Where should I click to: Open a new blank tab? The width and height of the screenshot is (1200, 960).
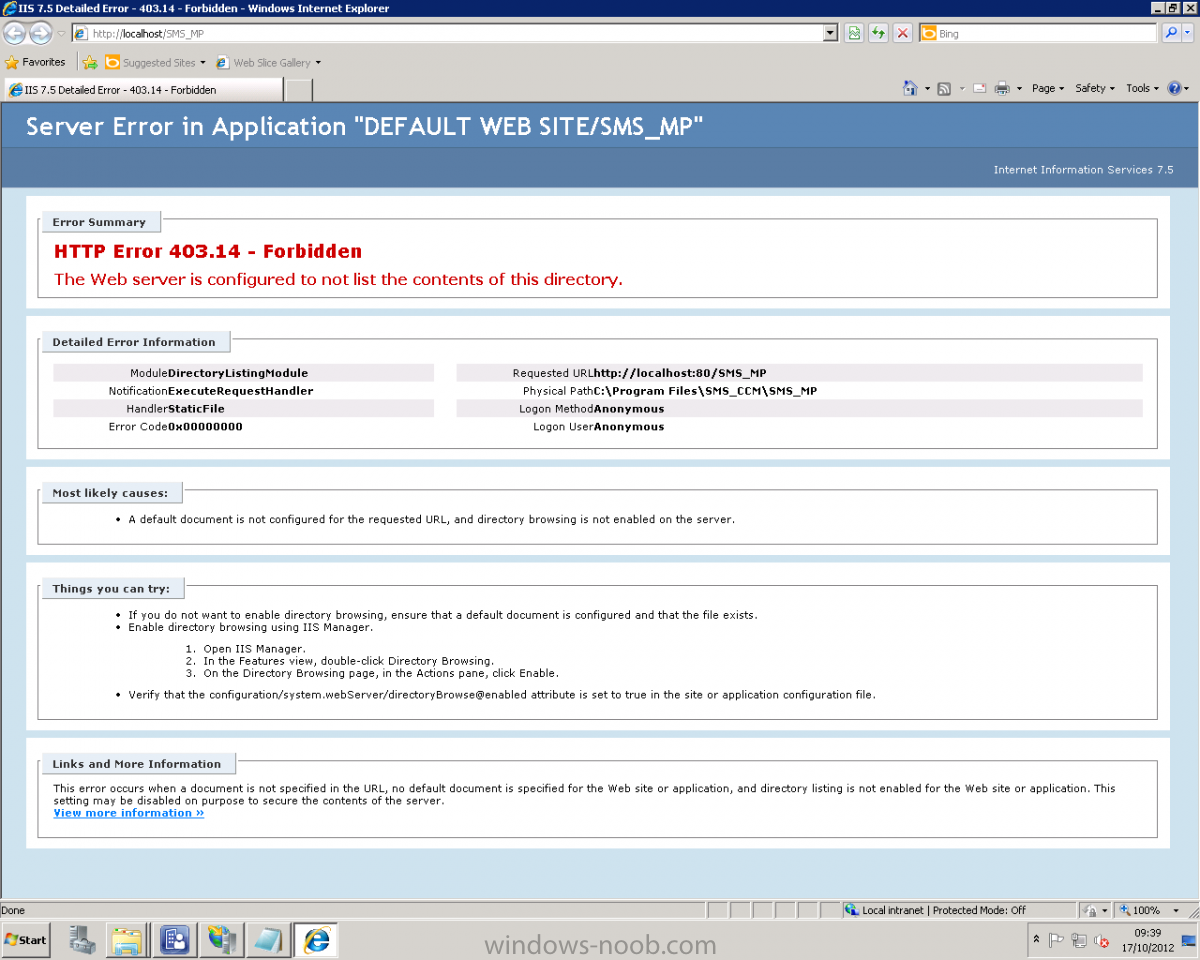point(299,90)
